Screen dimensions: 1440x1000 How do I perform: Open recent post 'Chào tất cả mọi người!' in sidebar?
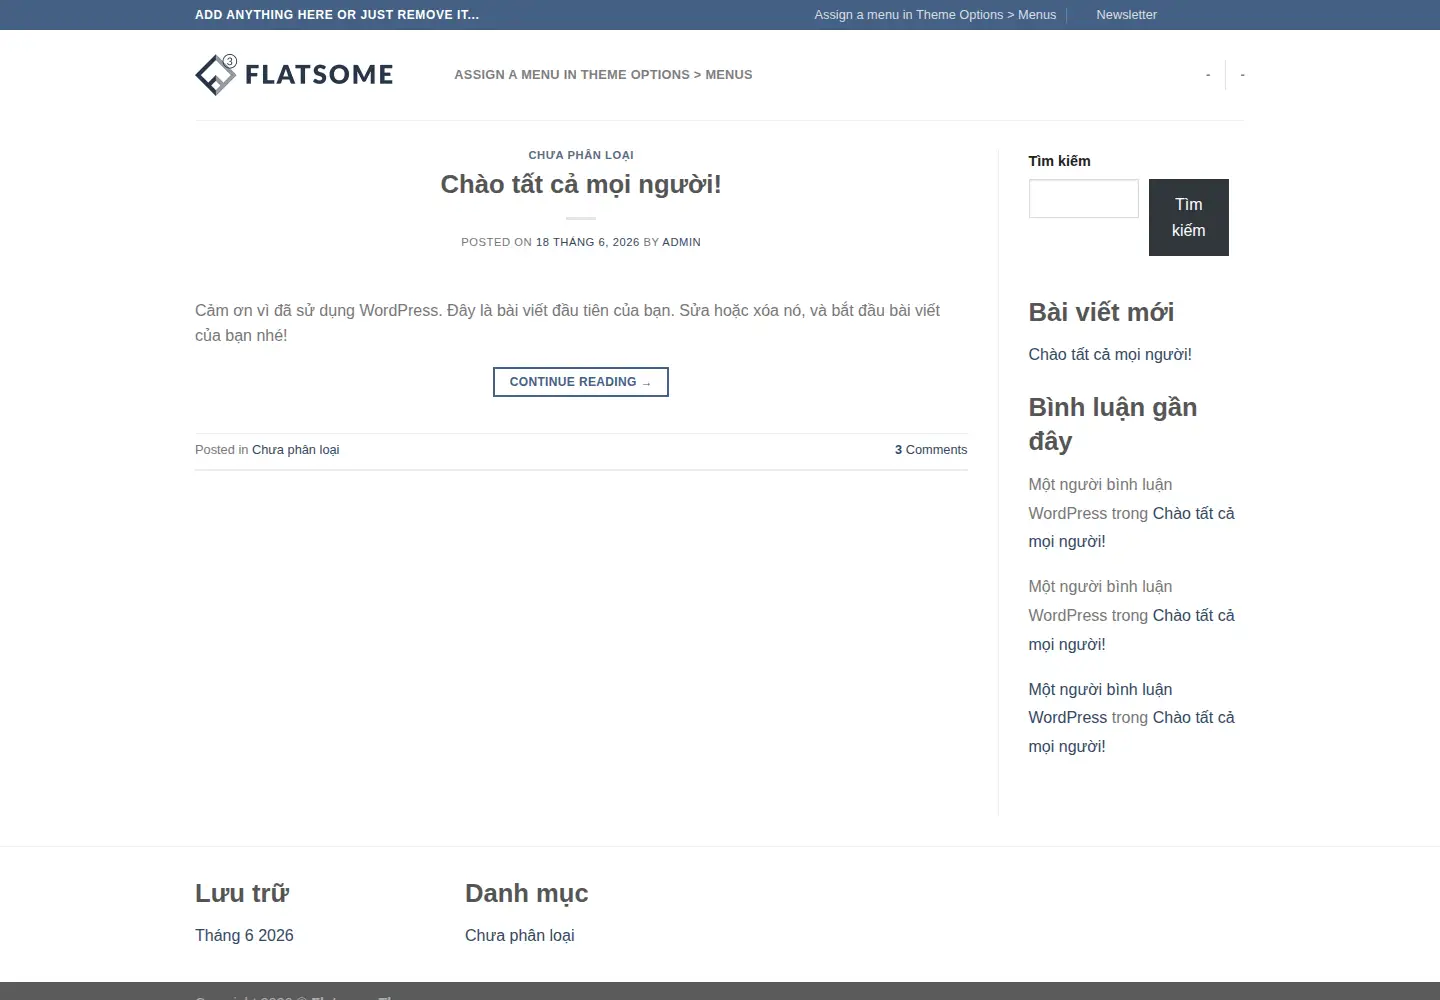(x=1110, y=354)
